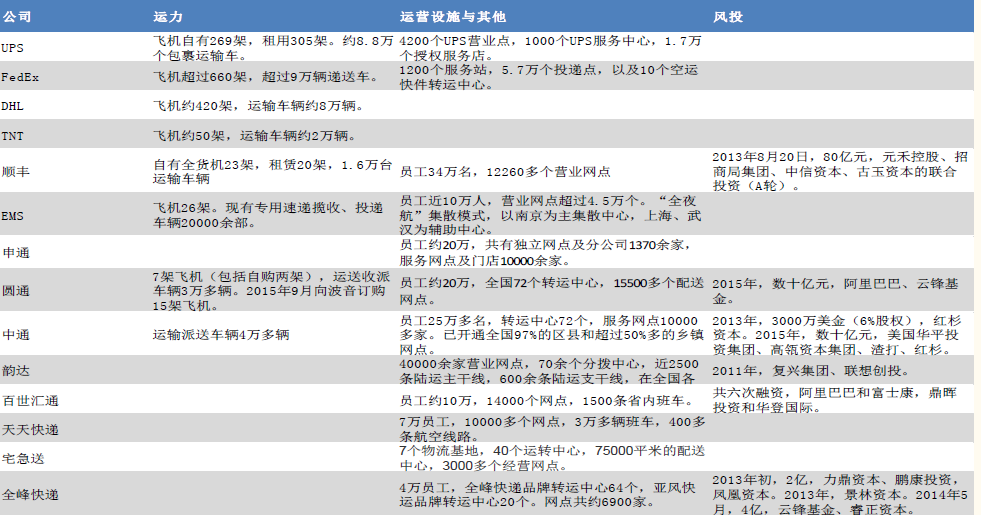This screenshot has height=515, width=981.
Task: Select TNT fleet cell '飞机约50架'
Action: (x=255, y=136)
